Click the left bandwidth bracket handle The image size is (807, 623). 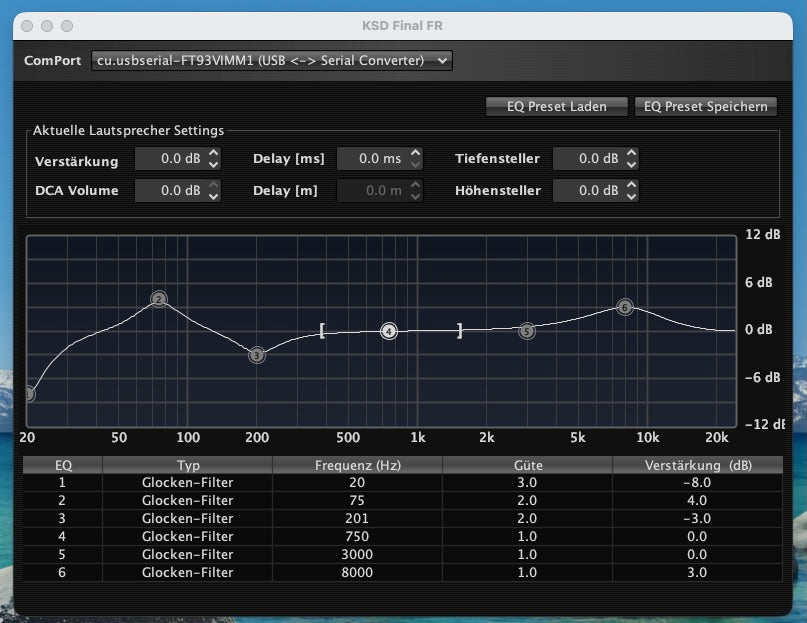(x=322, y=330)
